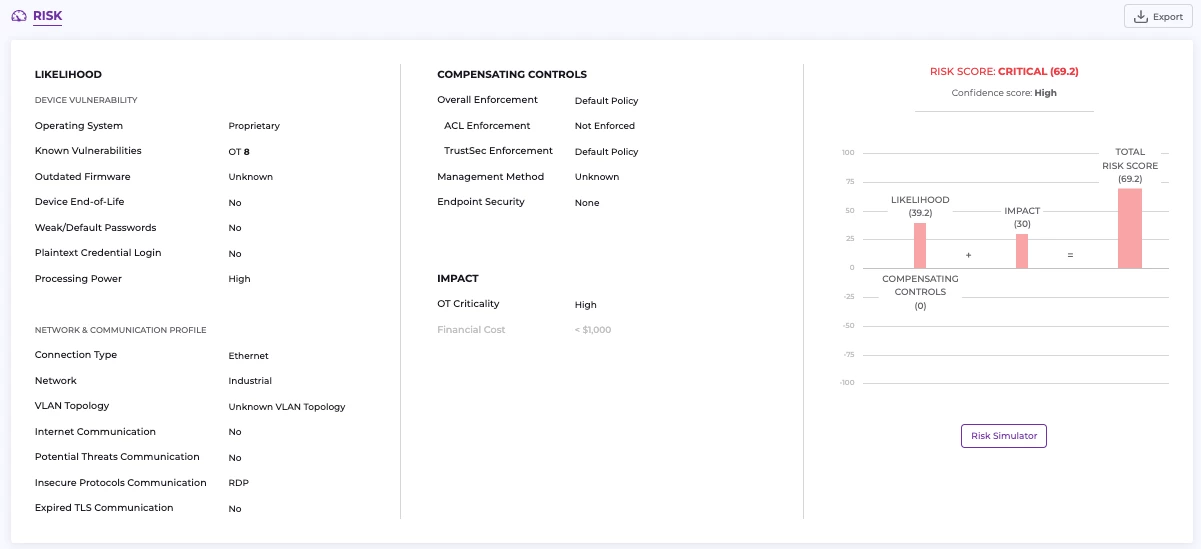Open the Known Vulnerabilities OT 8 value

[x=239, y=152]
